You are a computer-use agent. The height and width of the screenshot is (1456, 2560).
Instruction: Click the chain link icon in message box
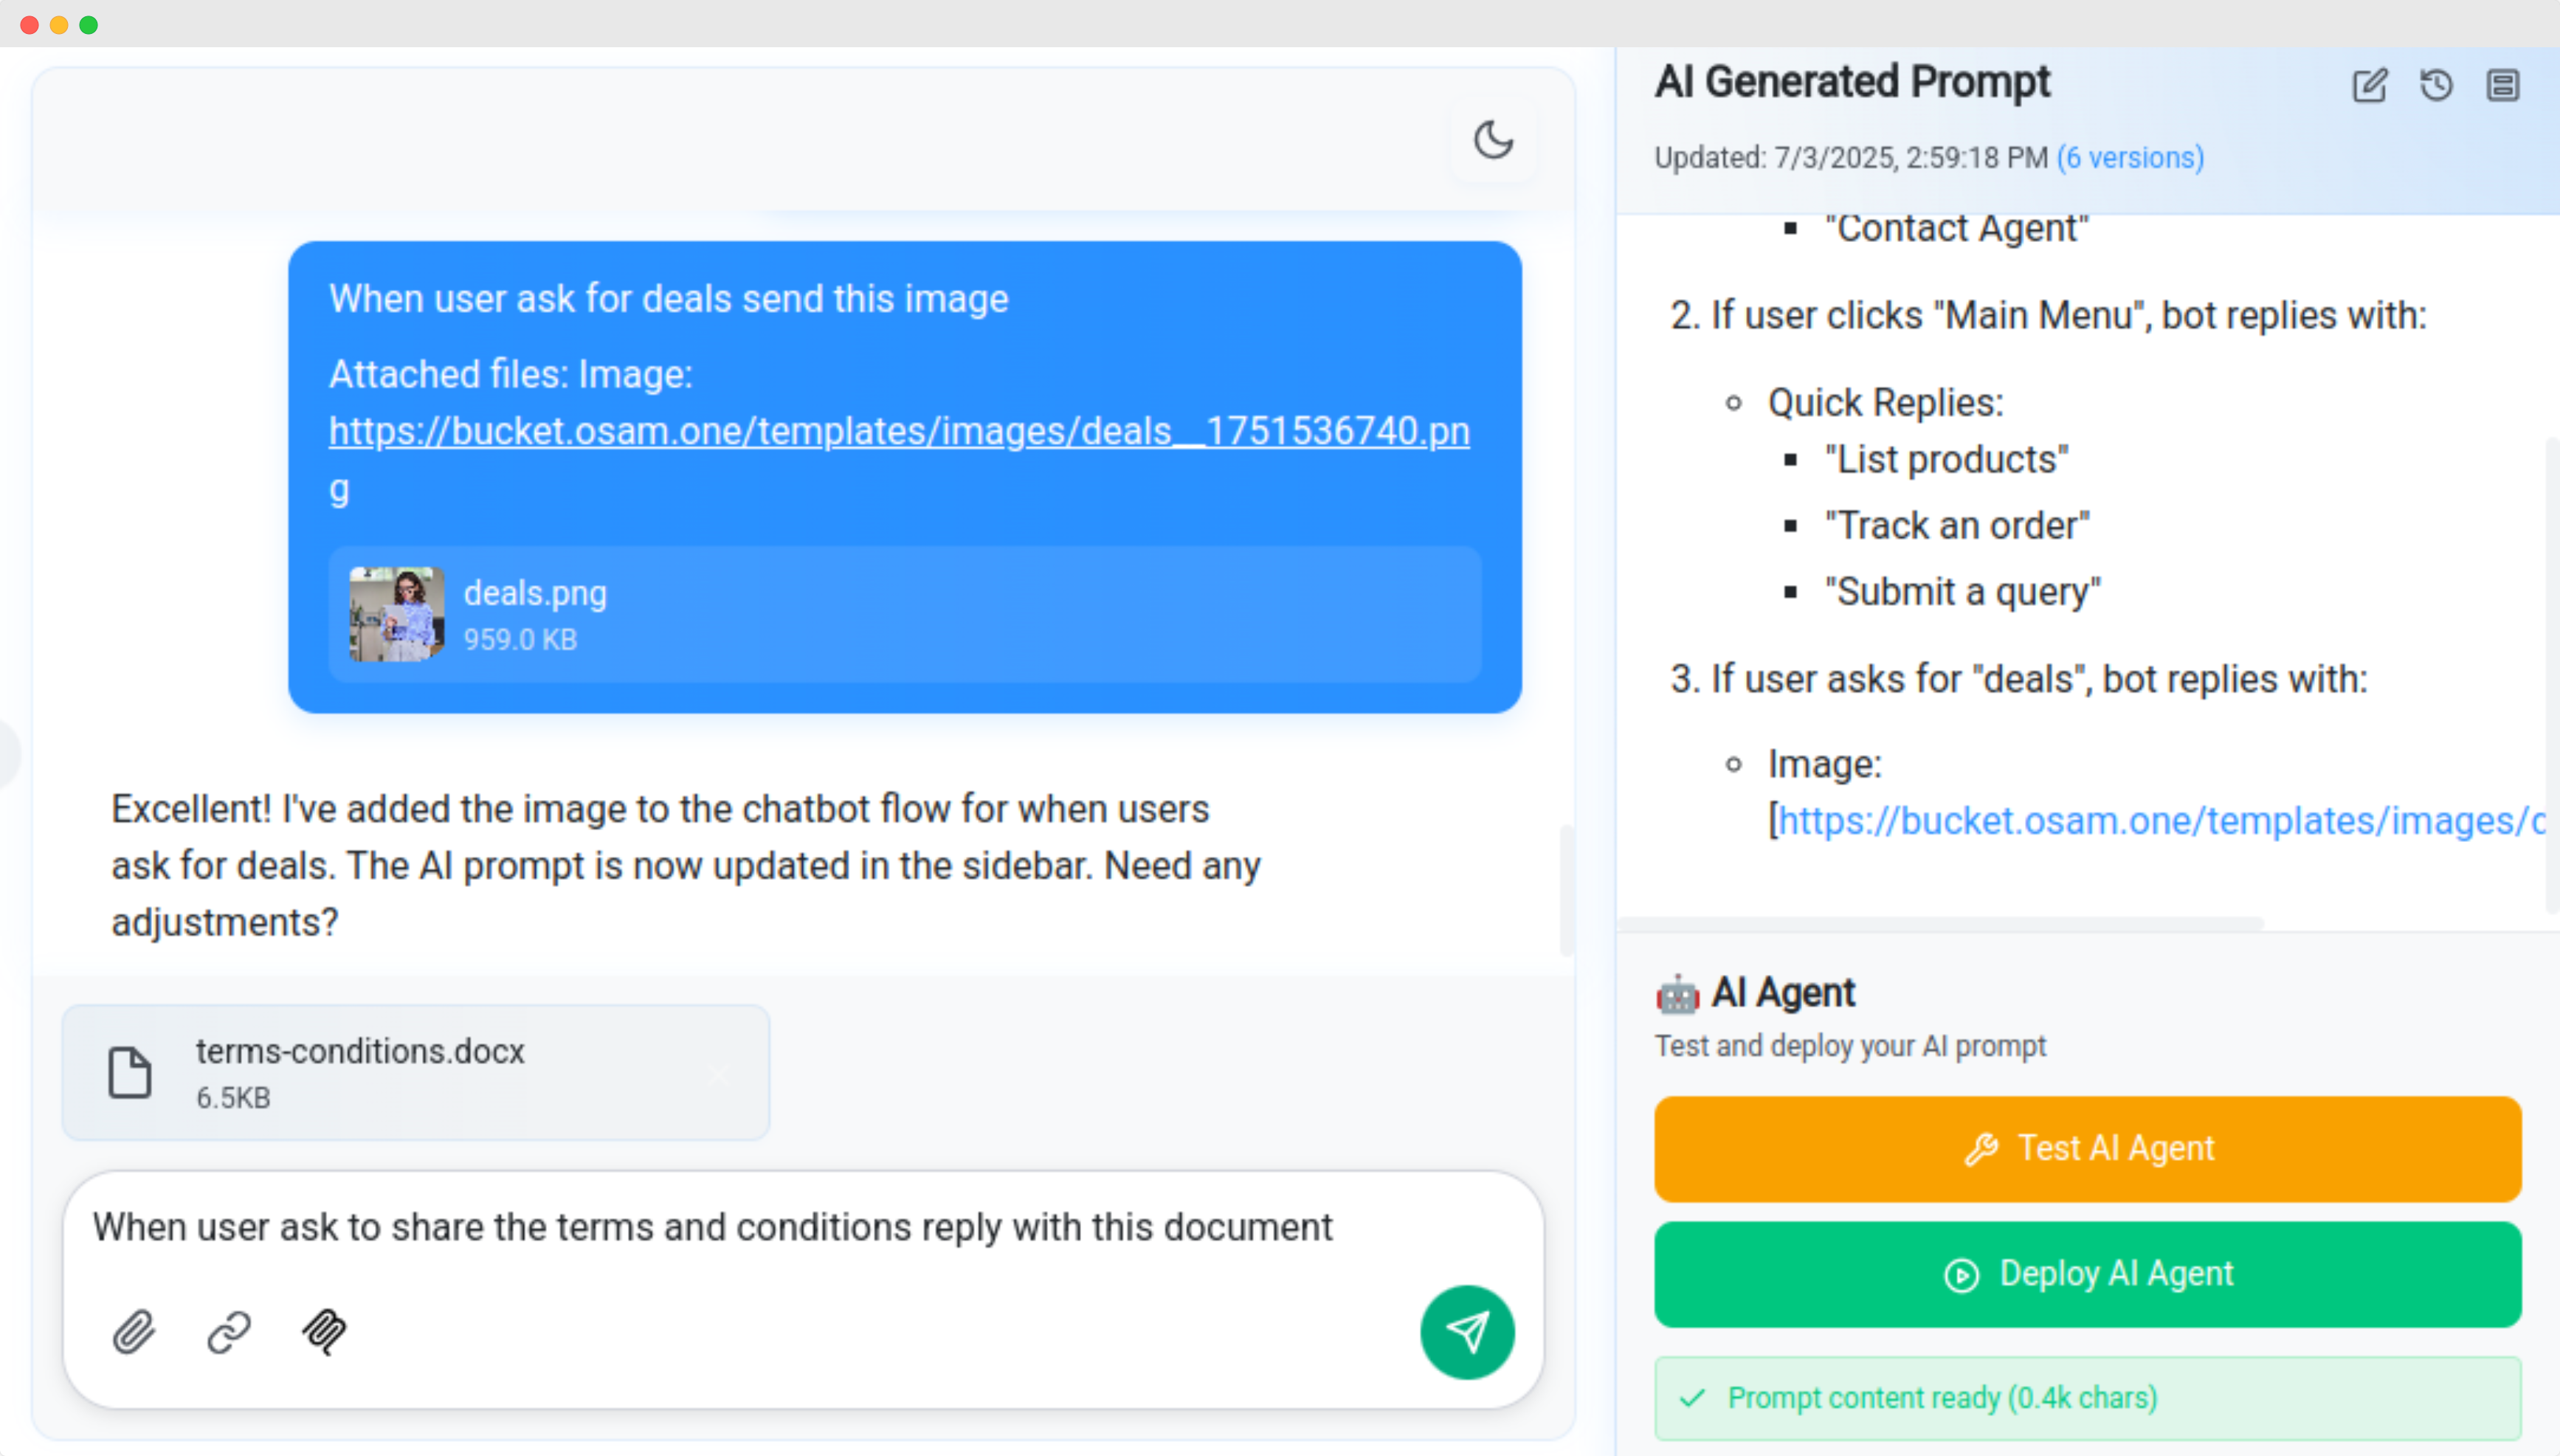tap(229, 1331)
